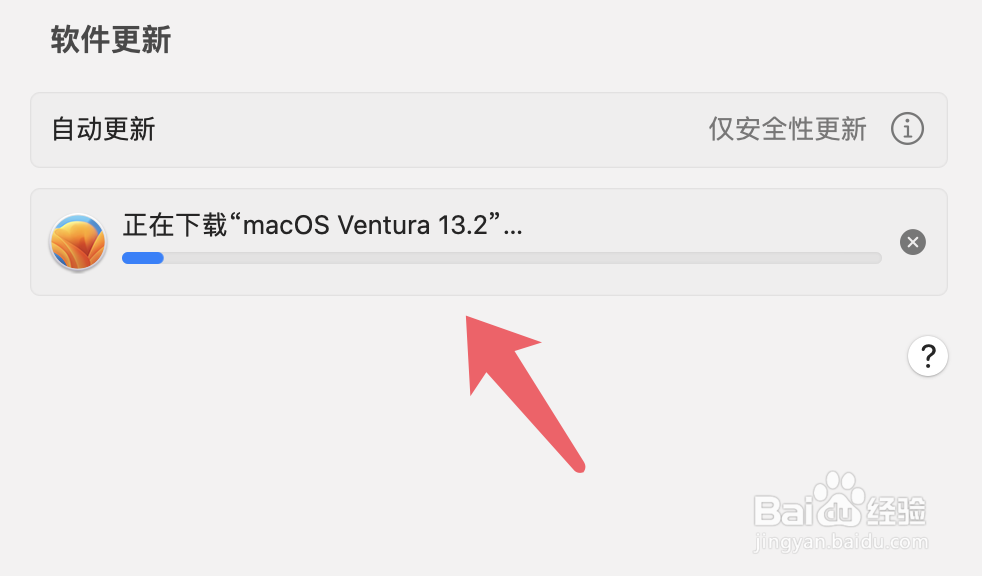This screenshot has width=982, height=576.
Task: Click the Bai letters of Baidu watermark
Action: coord(783,511)
